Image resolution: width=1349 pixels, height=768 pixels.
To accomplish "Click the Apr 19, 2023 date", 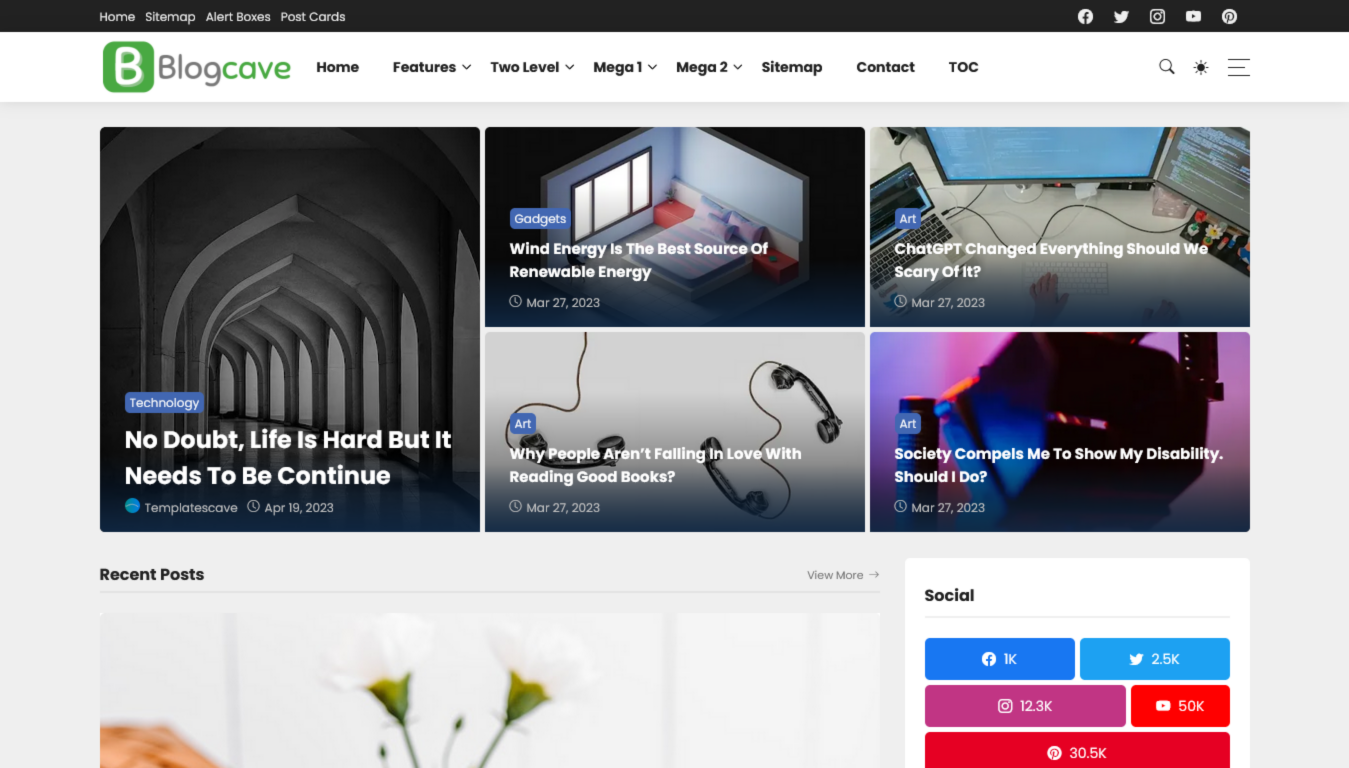I will click(299, 507).
